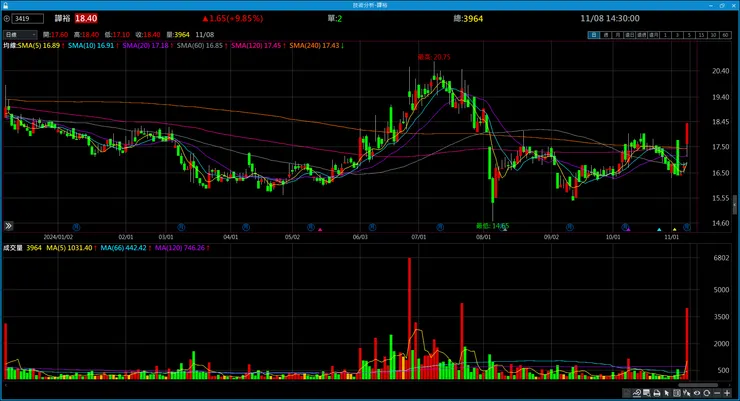Click the plus zoom-in icon

tap(727, 393)
